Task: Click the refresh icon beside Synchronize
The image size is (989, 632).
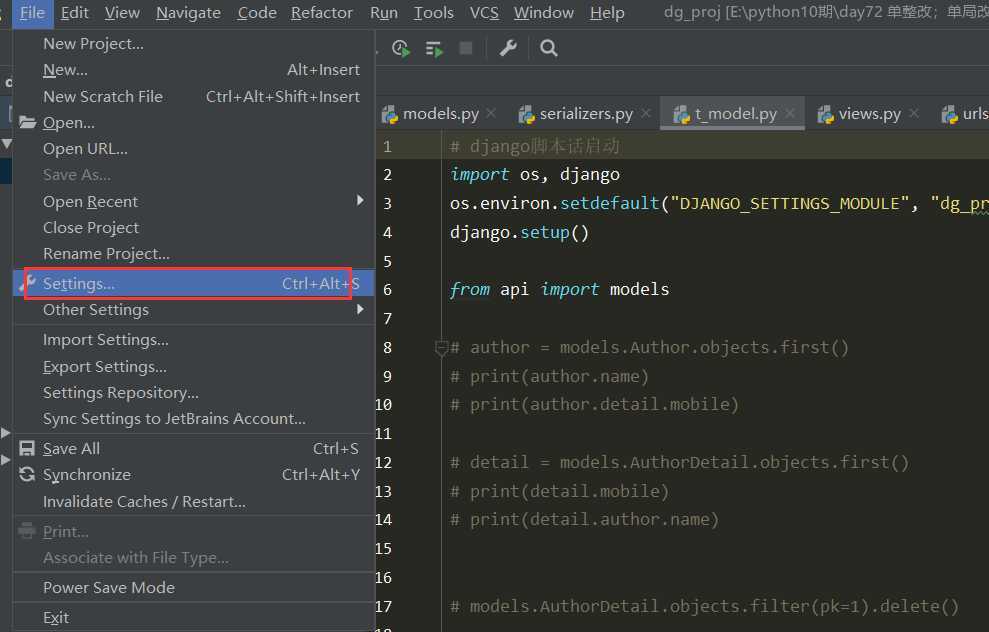Action: tap(27, 474)
